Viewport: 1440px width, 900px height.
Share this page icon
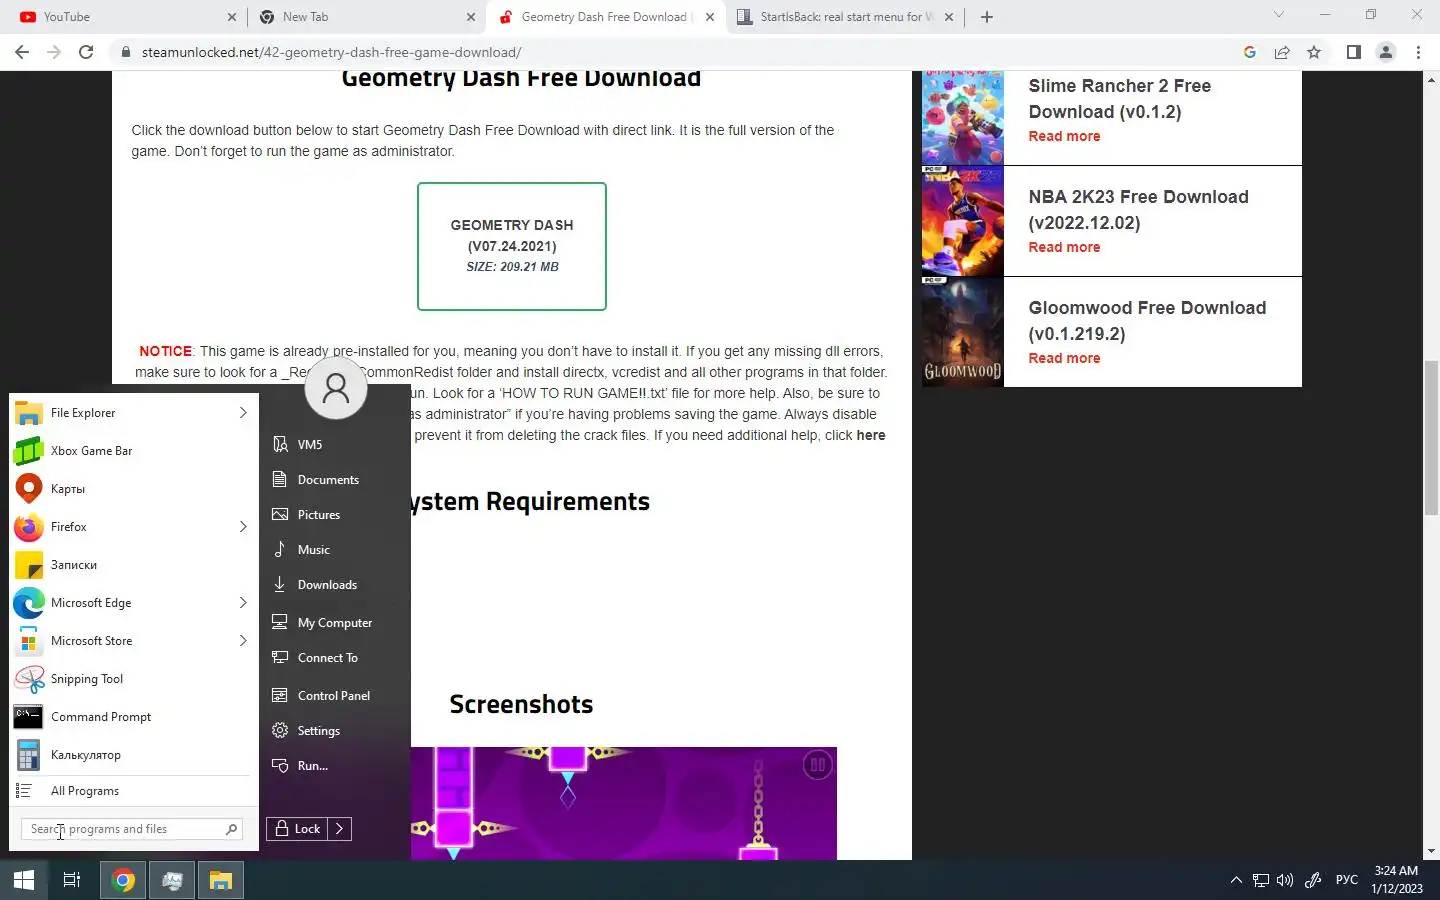(x=1282, y=52)
